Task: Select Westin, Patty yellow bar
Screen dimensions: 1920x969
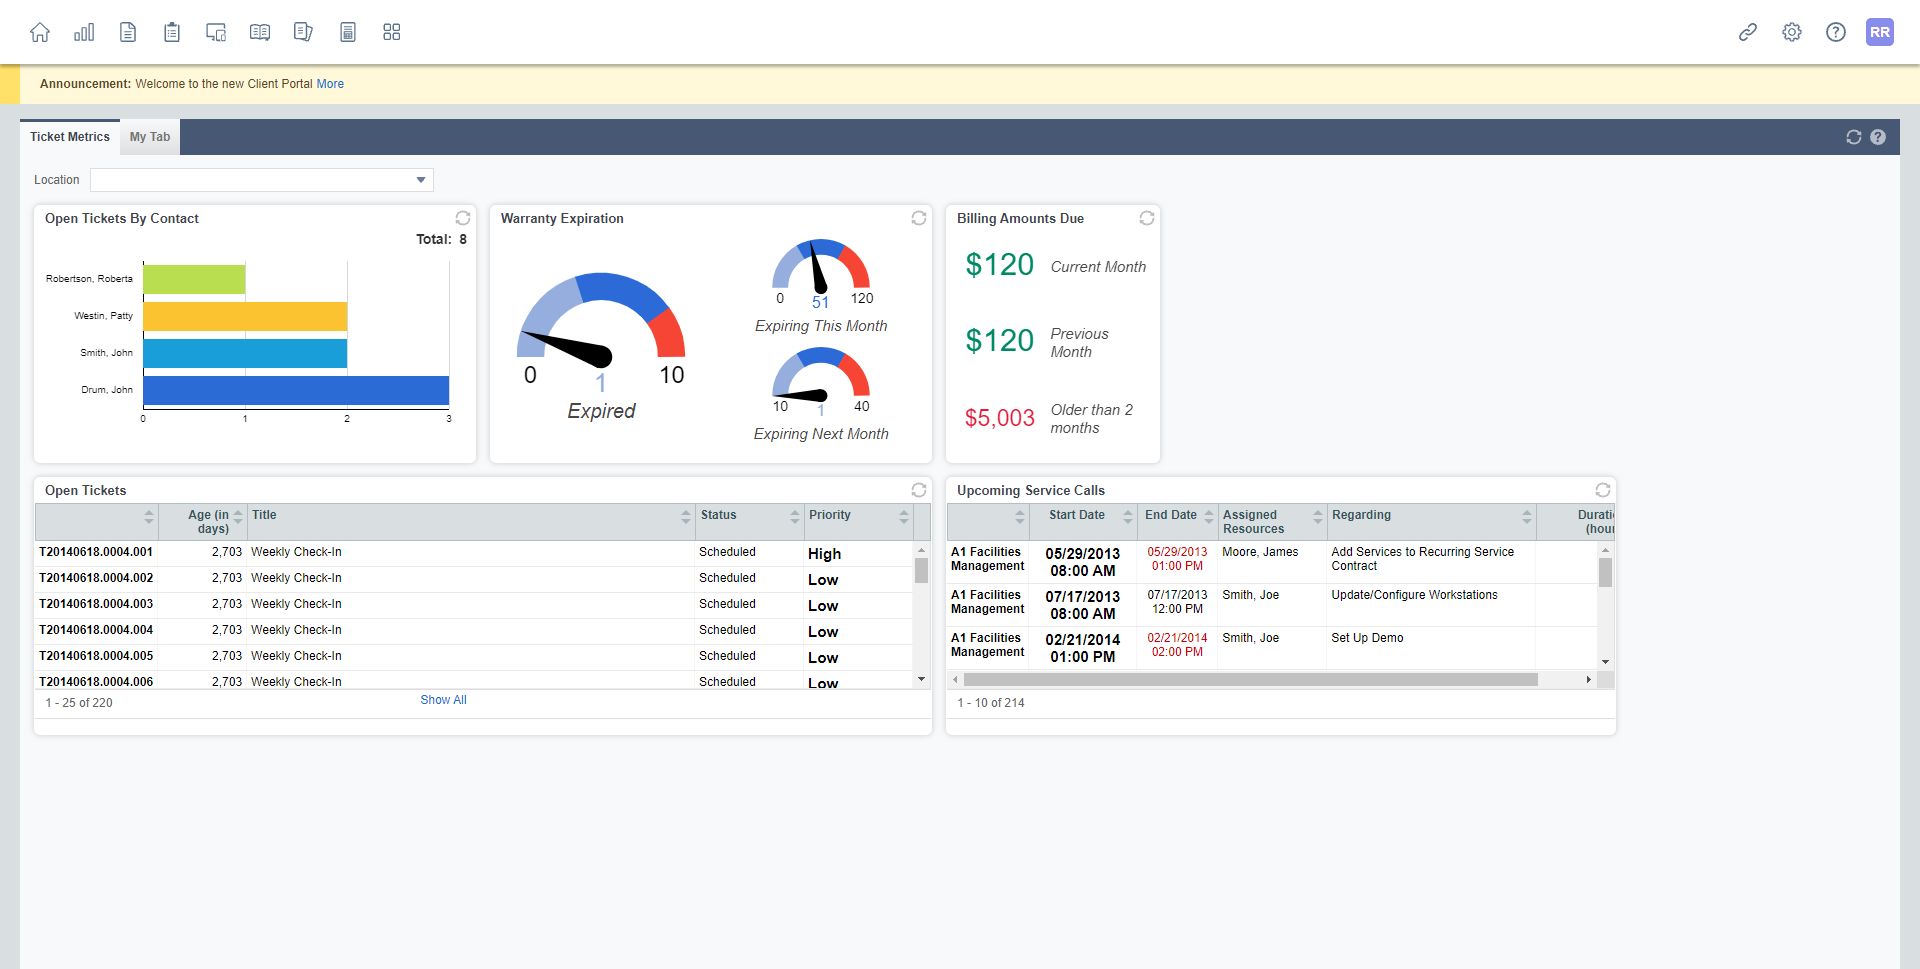Action: 245,316
